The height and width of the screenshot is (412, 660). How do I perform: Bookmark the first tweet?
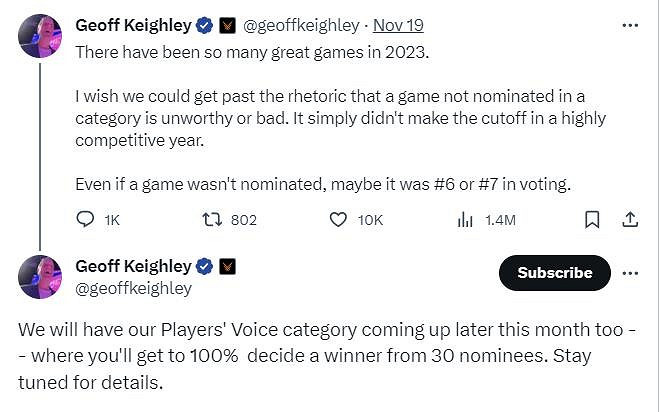(591, 219)
